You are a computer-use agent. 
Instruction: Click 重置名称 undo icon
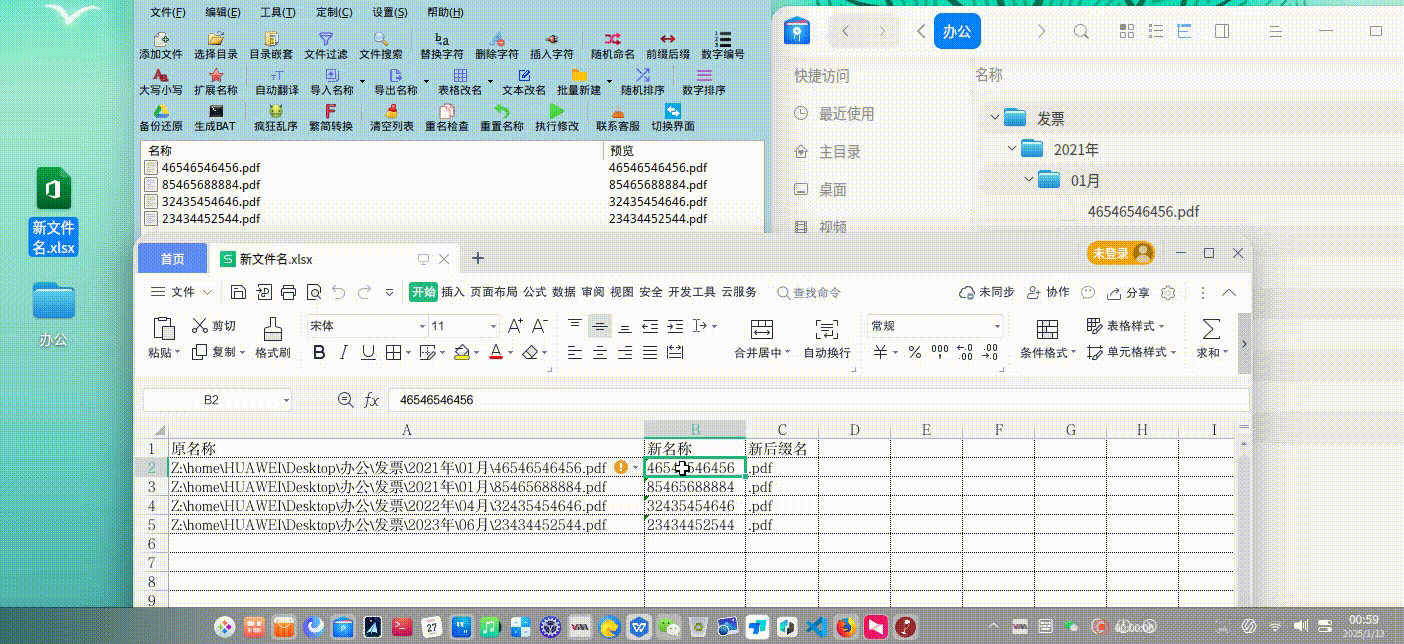(x=502, y=111)
